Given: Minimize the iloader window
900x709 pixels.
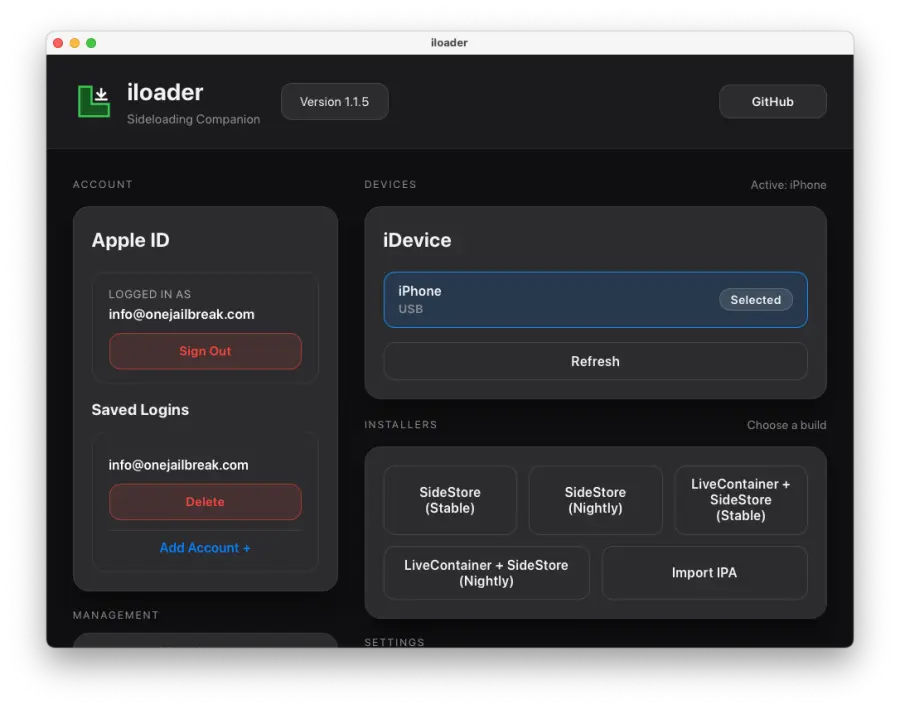Looking at the screenshot, I should [75, 43].
